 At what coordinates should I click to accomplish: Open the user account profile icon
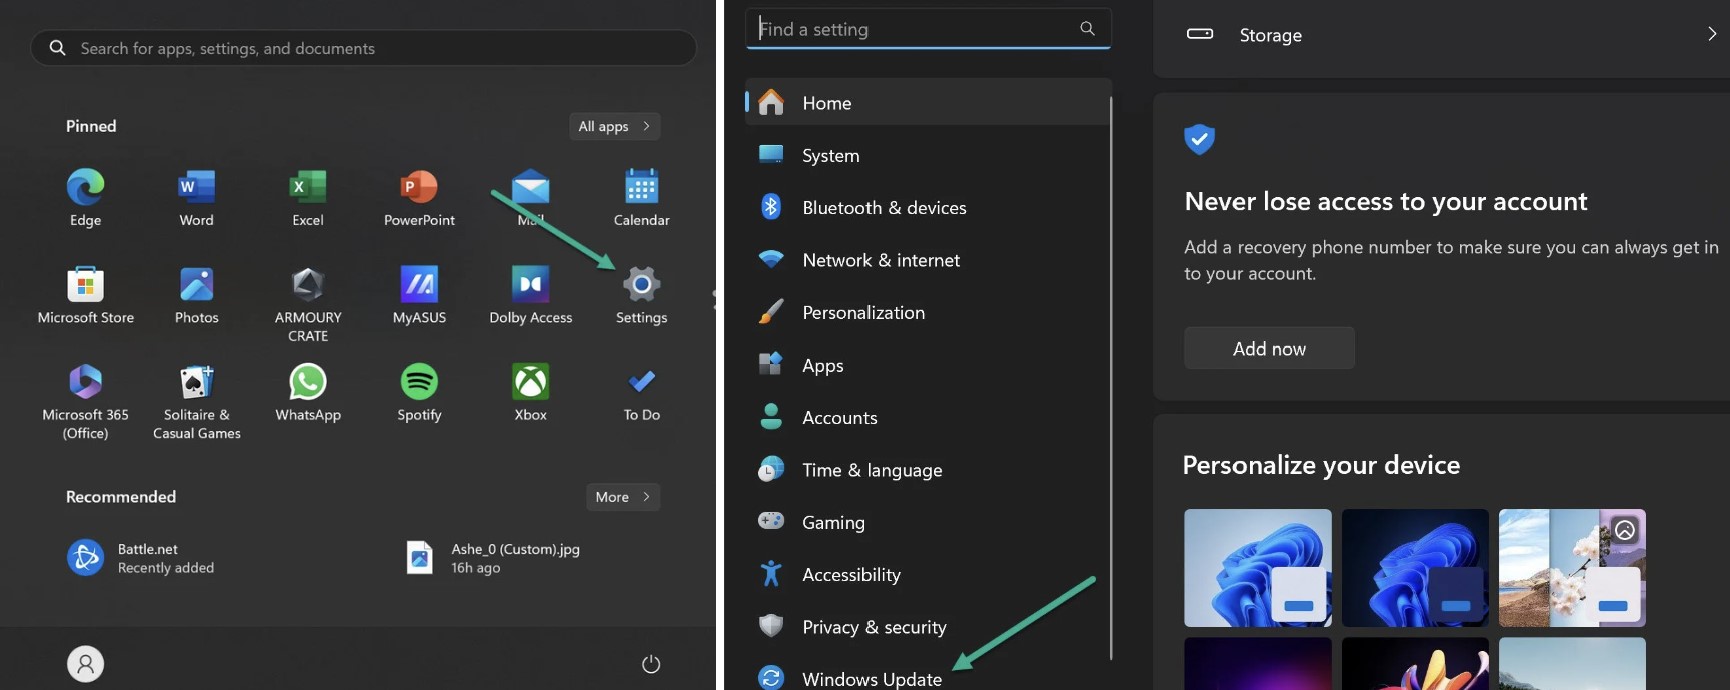pyautogui.click(x=86, y=664)
